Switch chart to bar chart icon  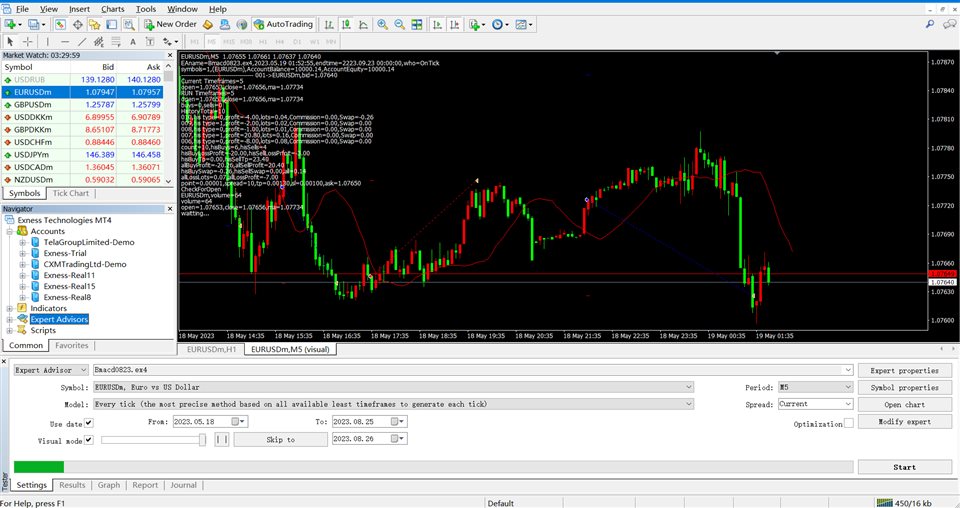329,24
